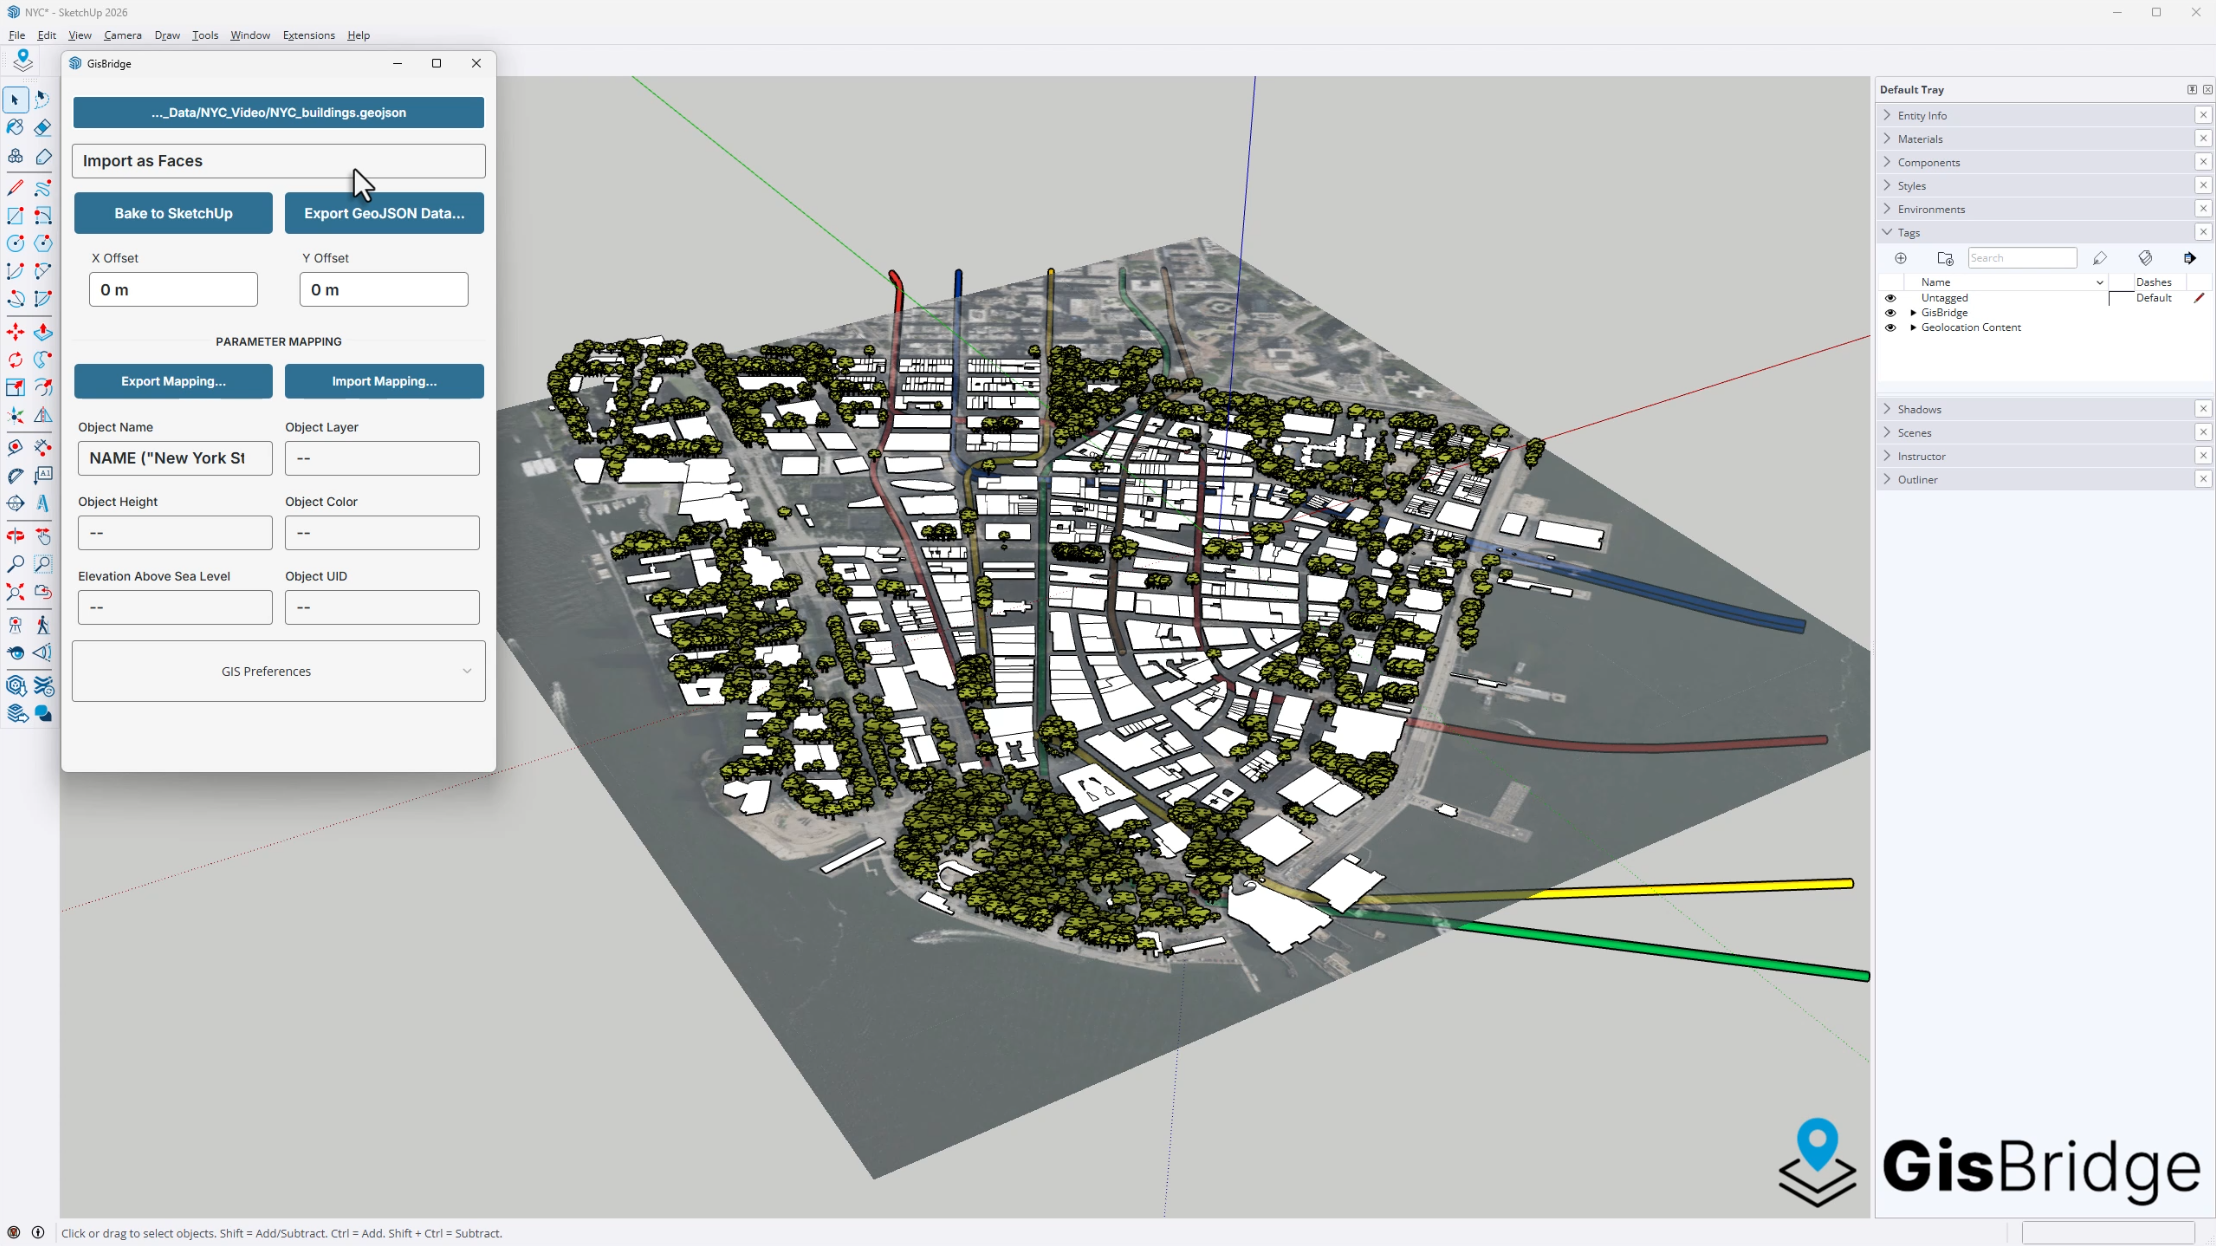
Task: Click Export GeoJSON Data button
Action: pyautogui.click(x=384, y=213)
